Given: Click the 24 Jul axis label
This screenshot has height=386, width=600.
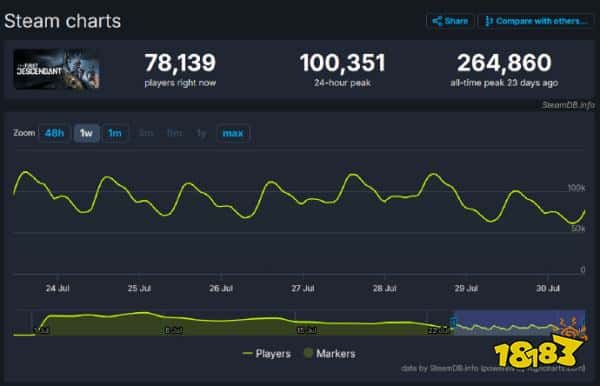Looking at the screenshot, I should pos(58,288).
